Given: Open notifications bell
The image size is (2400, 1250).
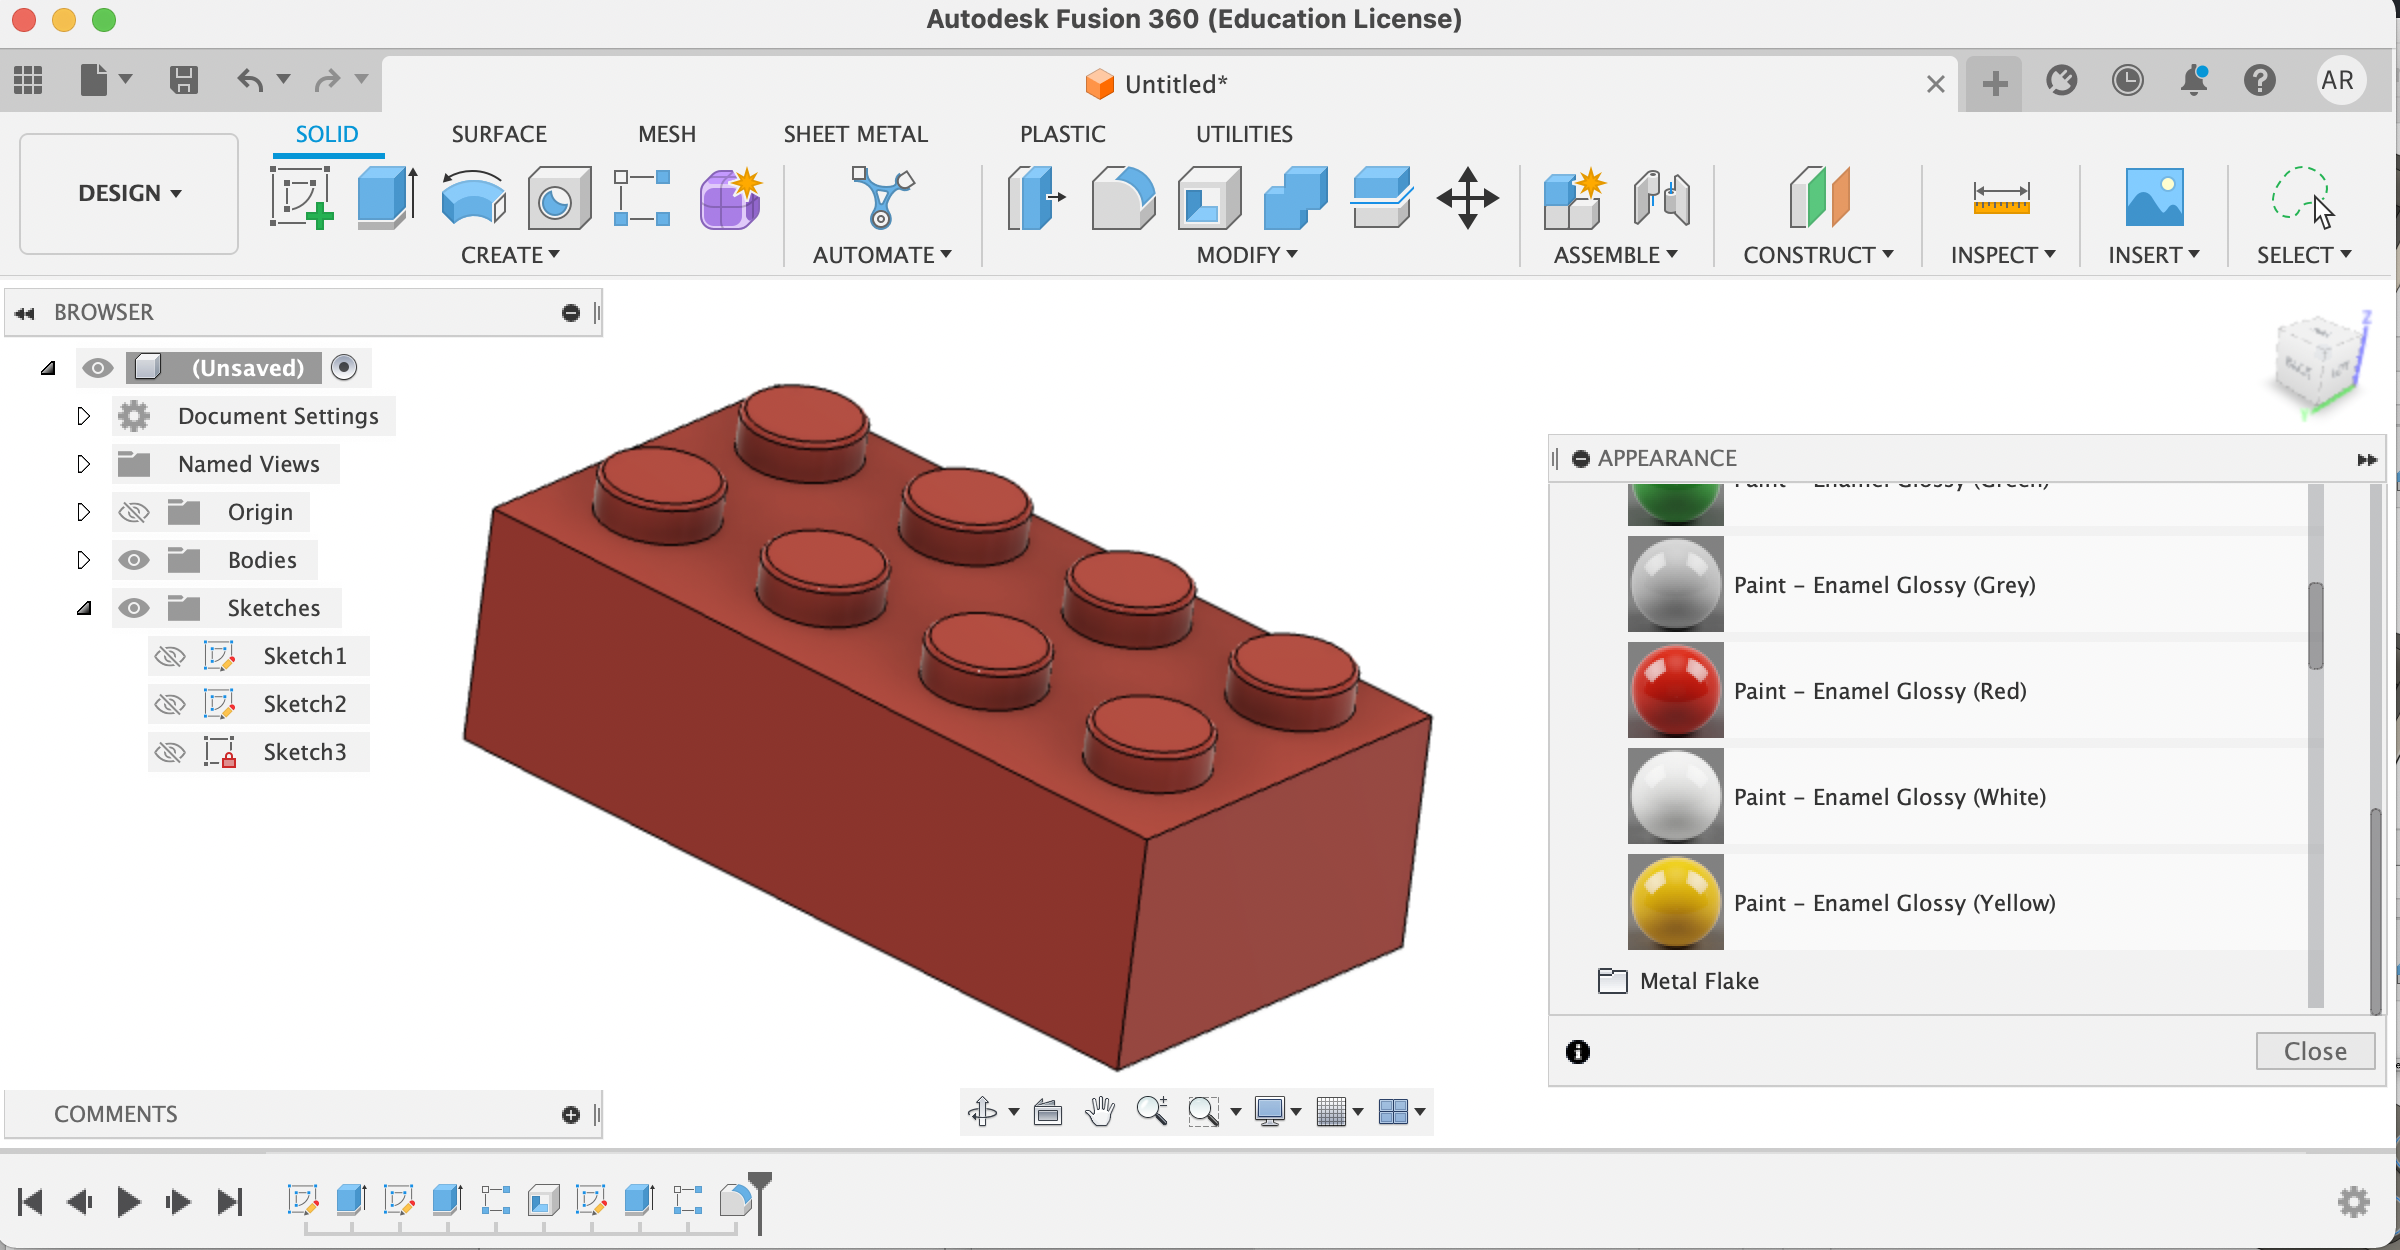Looking at the screenshot, I should tap(2194, 80).
